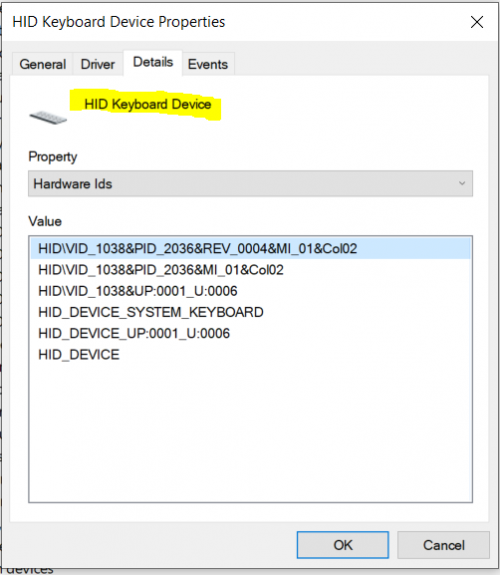
Task: Select the REV_0004&MI_01&Col02 hardware ID
Action: point(250,249)
